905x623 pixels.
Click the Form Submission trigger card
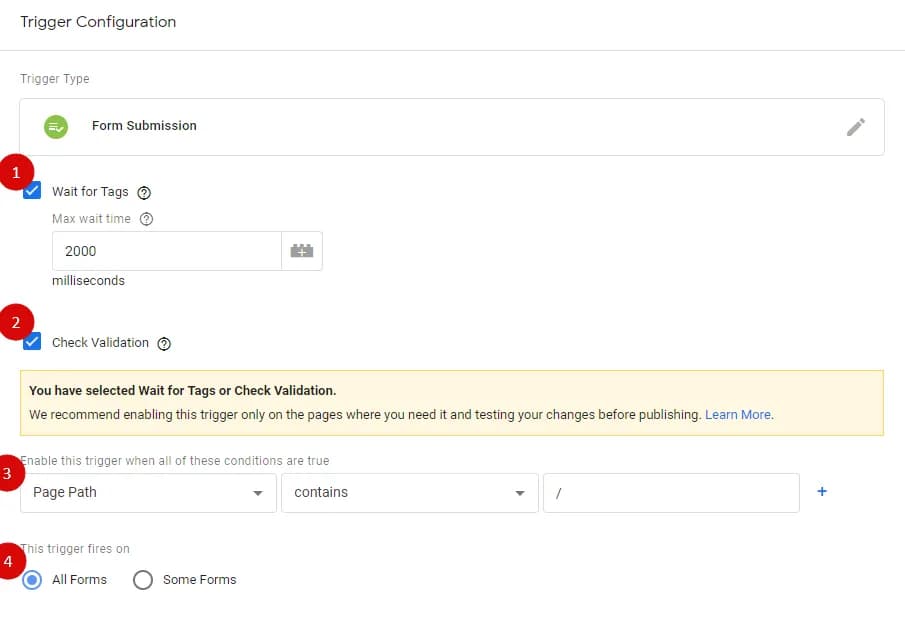pos(452,126)
